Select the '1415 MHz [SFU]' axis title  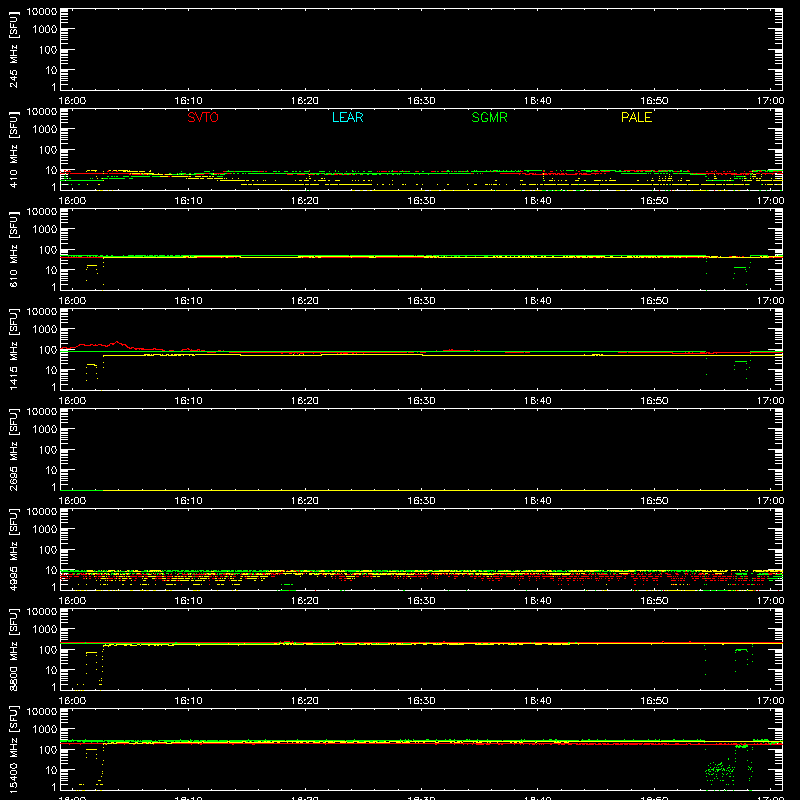13,349
